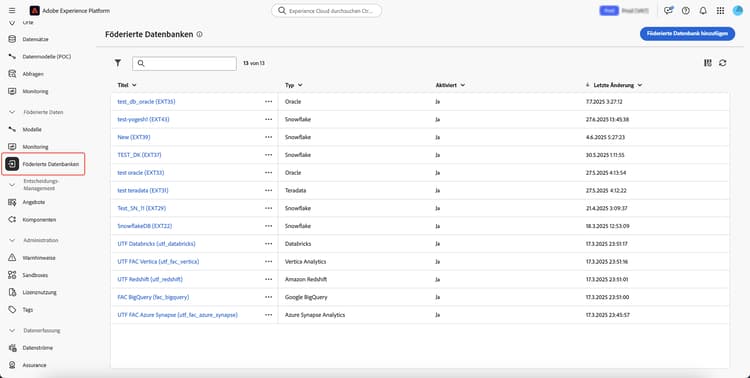This screenshot has width=750, height=378.
Task: Collapse the Administration section
Action: [x=12, y=240]
